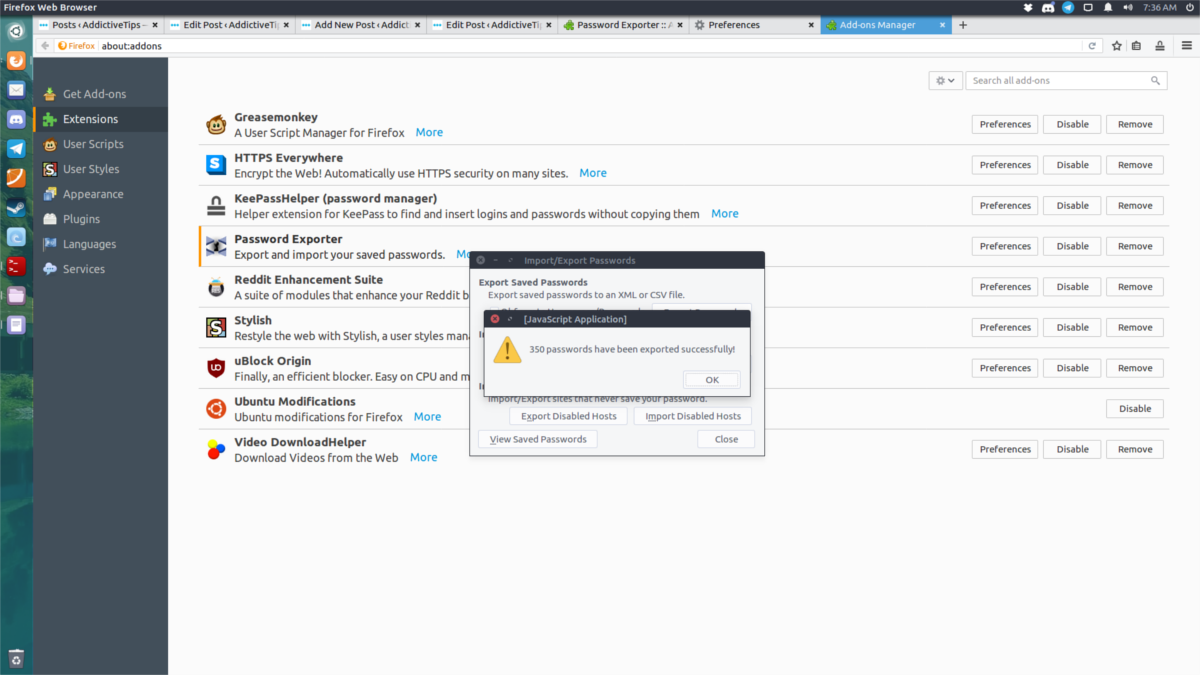Disable Ubuntu Modifications extension
This screenshot has width=1200, height=675.
1135,408
